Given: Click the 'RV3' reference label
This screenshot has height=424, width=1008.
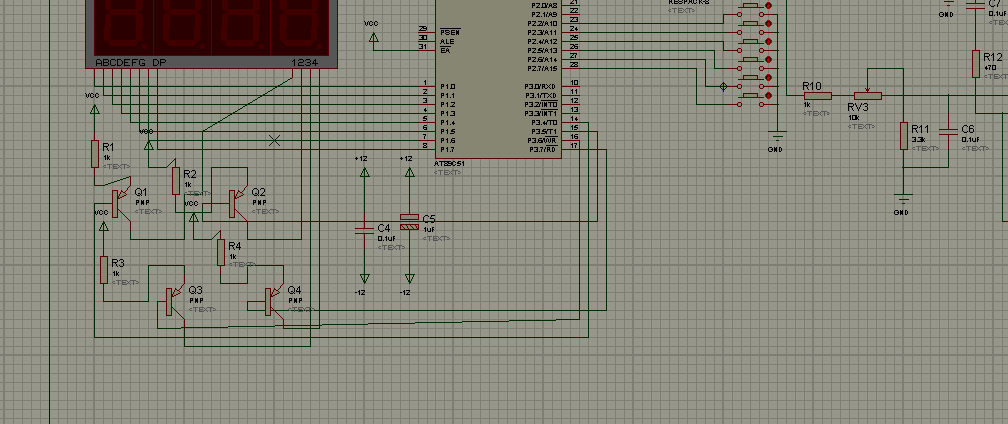Looking at the screenshot, I should tap(858, 107).
